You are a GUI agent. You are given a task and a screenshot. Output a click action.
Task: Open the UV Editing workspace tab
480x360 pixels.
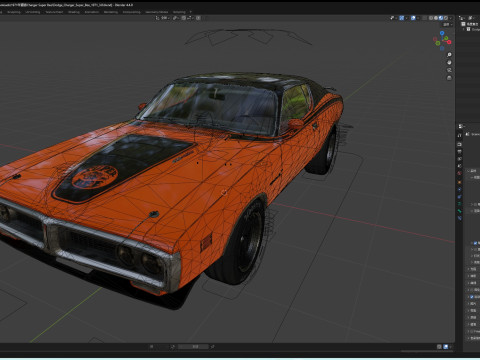point(33,12)
